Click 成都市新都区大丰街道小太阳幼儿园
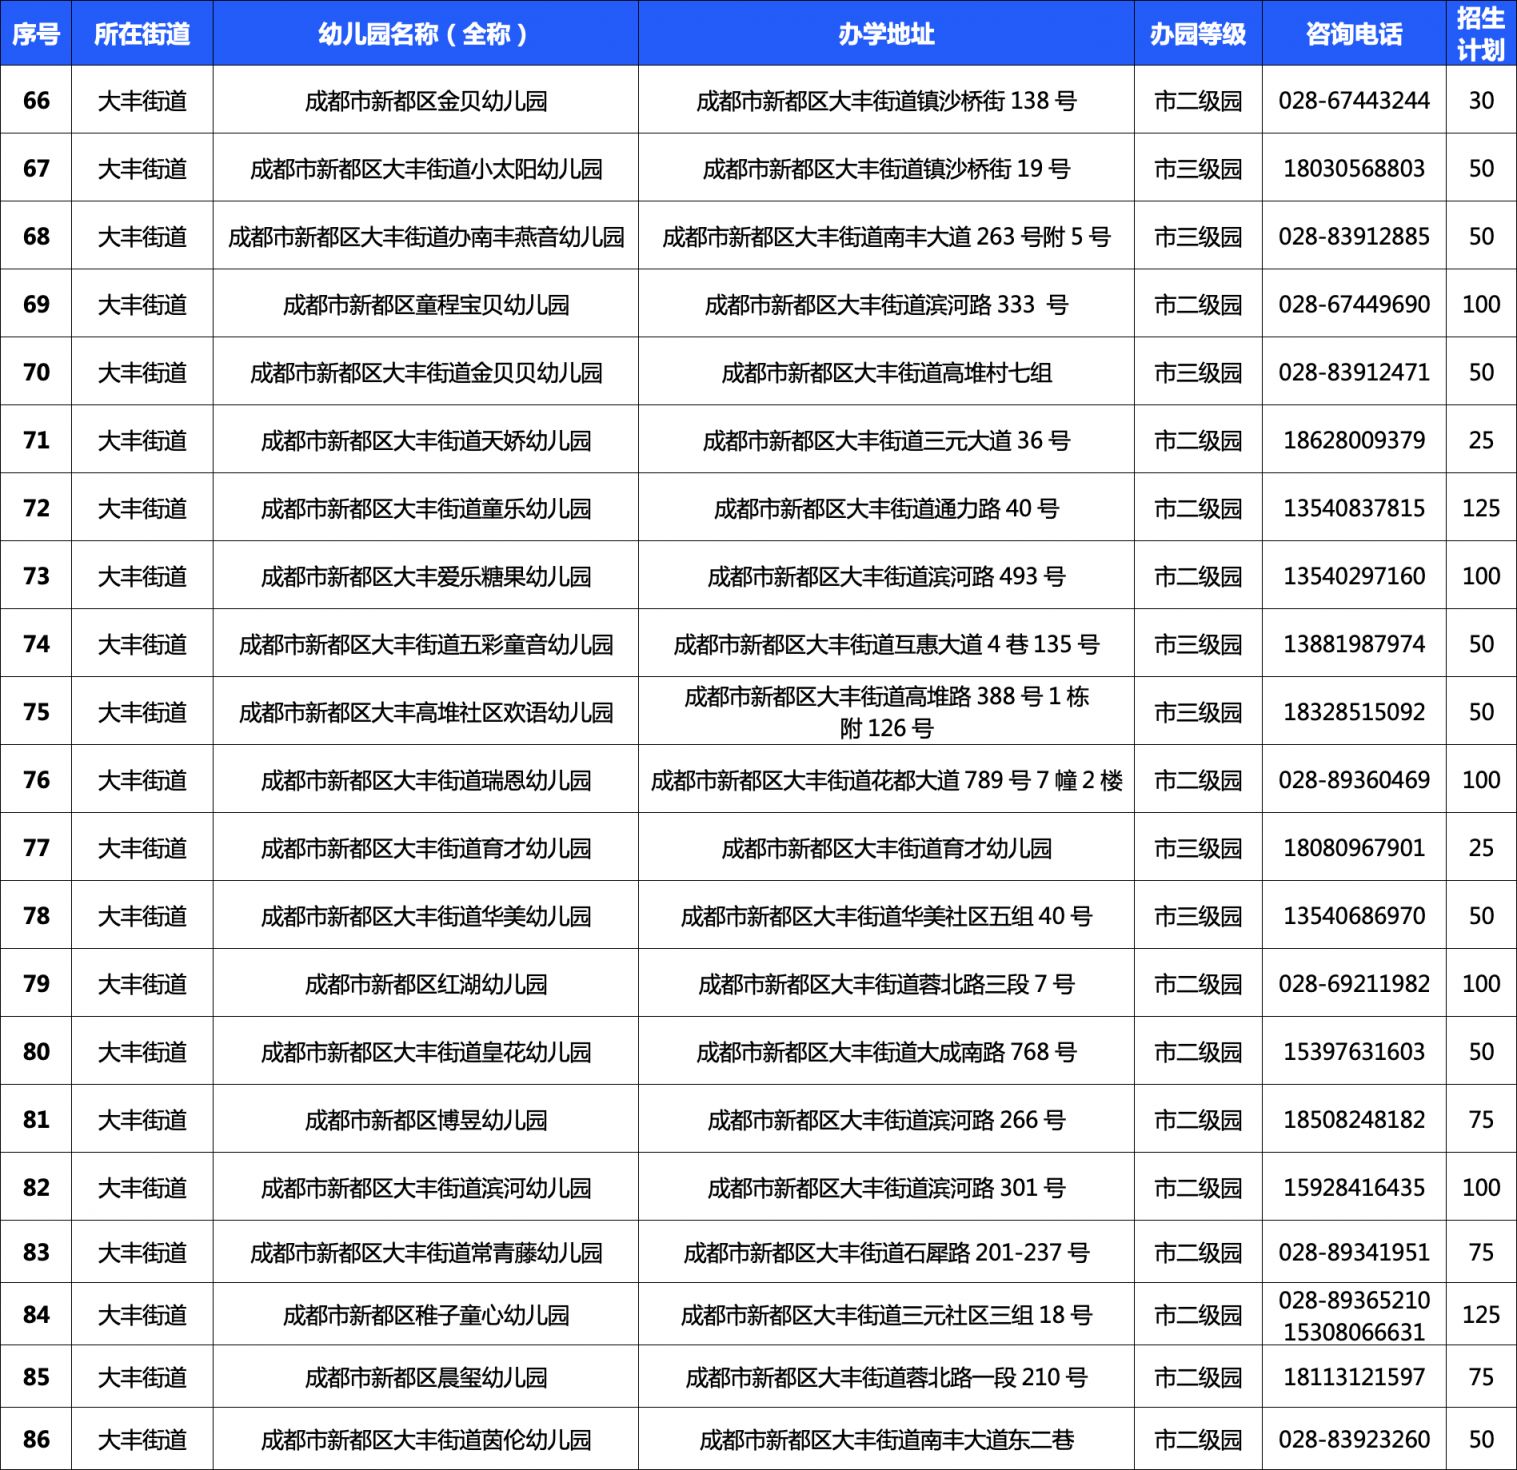The height and width of the screenshot is (1470, 1517). (x=426, y=169)
